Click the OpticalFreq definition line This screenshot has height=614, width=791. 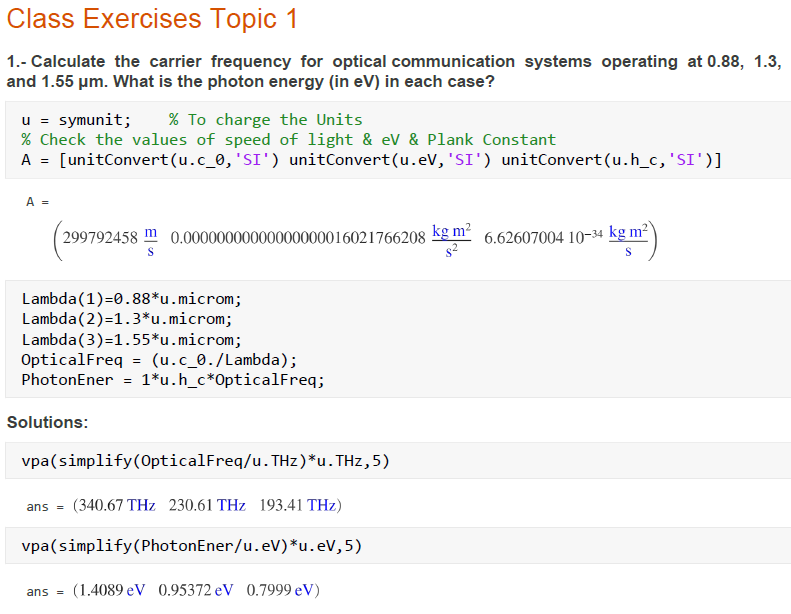coord(159,359)
